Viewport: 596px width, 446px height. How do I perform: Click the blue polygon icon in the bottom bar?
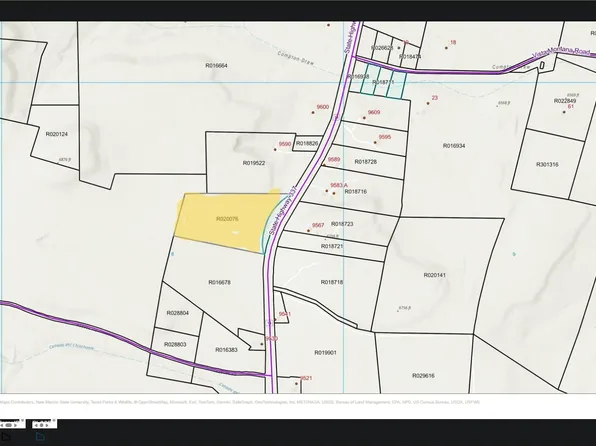coord(40,436)
